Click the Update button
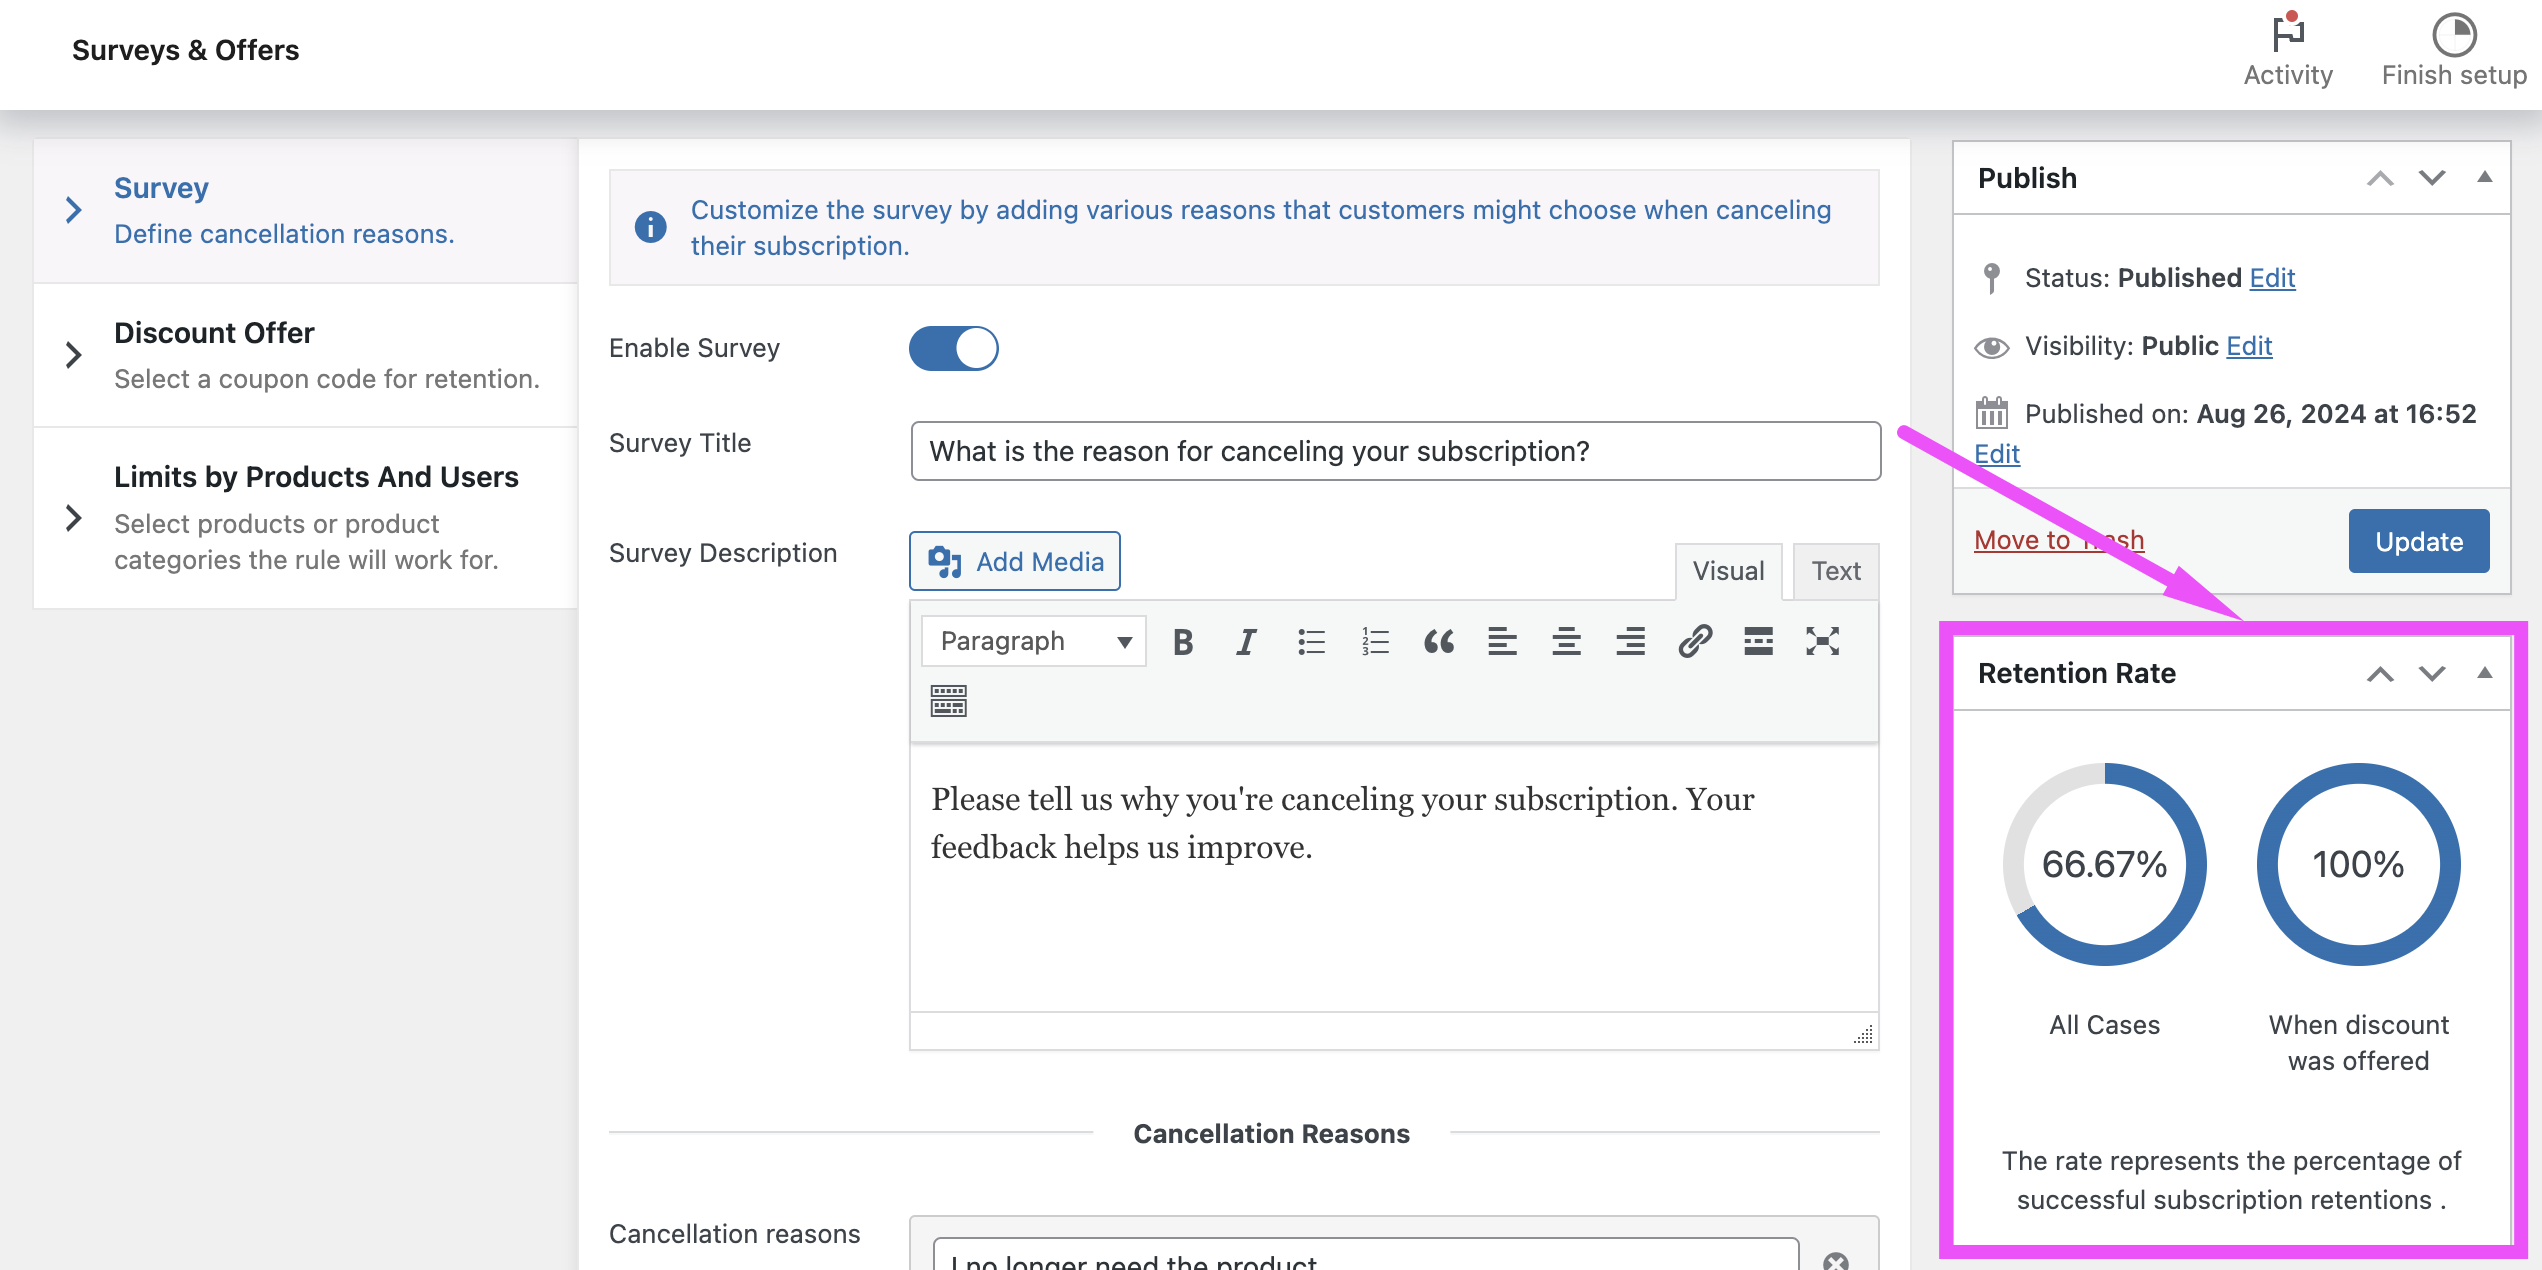The height and width of the screenshot is (1270, 2542). pos(2419,541)
